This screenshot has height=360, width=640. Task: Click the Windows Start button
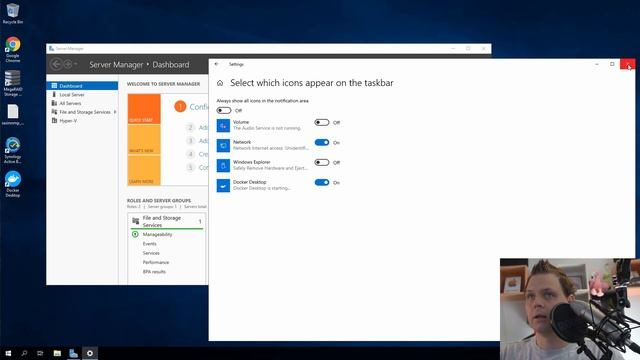coord(8,353)
